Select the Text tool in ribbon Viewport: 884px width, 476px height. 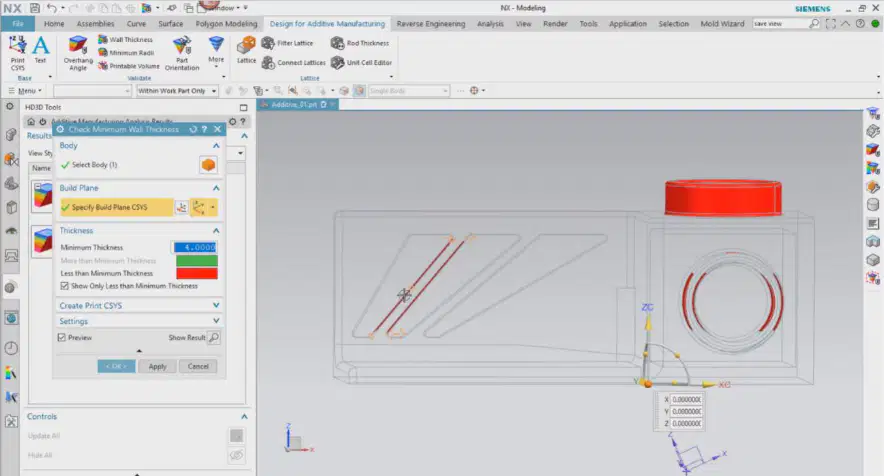(40, 50)
